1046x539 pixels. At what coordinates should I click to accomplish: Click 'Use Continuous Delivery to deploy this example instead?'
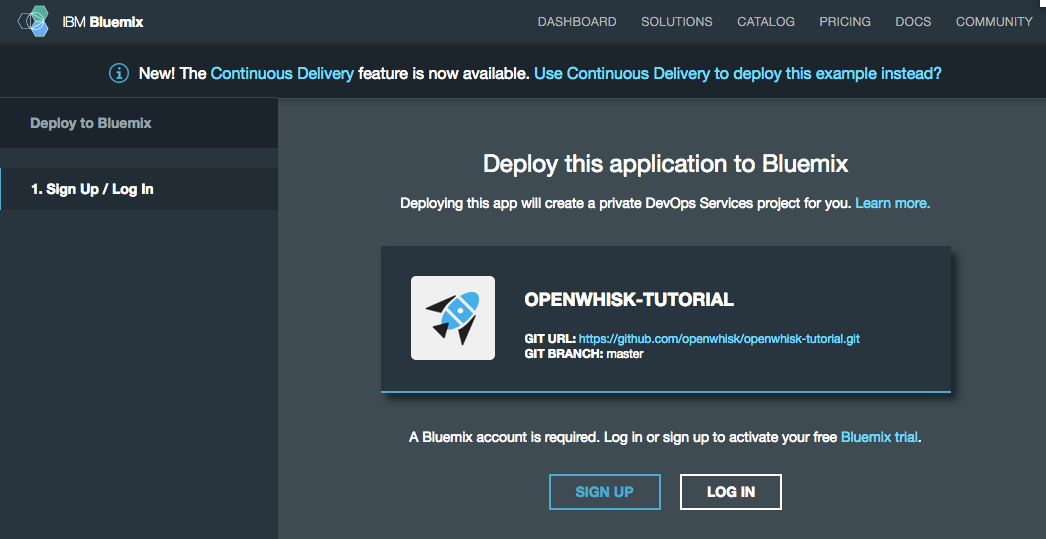pos(738,73)
